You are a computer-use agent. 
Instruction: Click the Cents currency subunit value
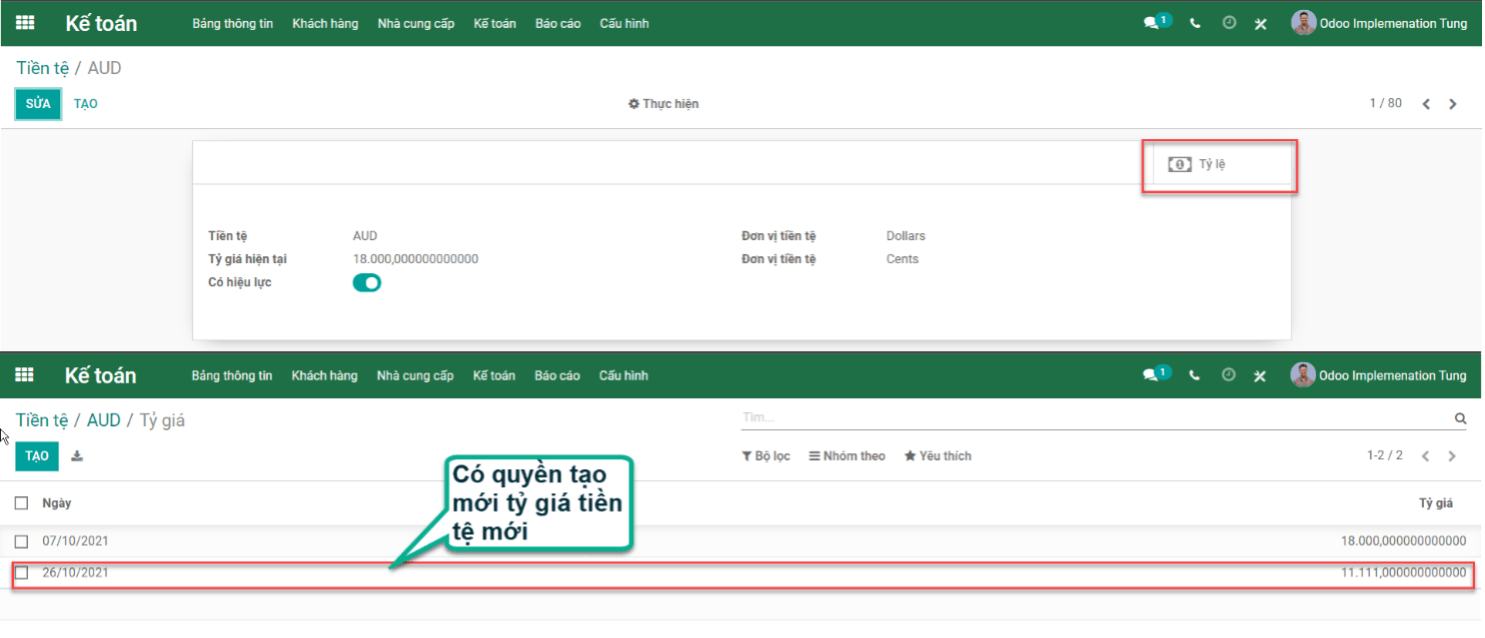[902, 259]
